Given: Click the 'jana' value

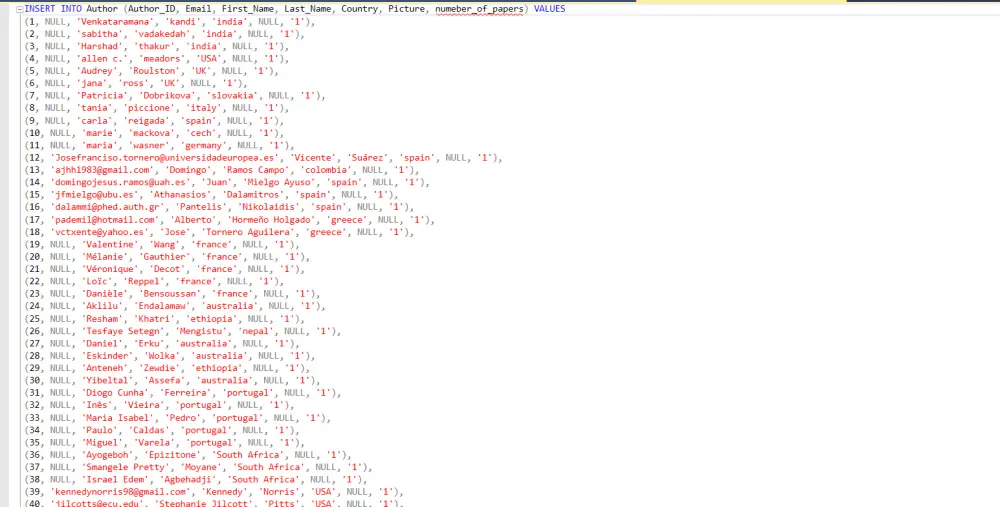Looking at the screenshot, I should click(x=92, y=84).
